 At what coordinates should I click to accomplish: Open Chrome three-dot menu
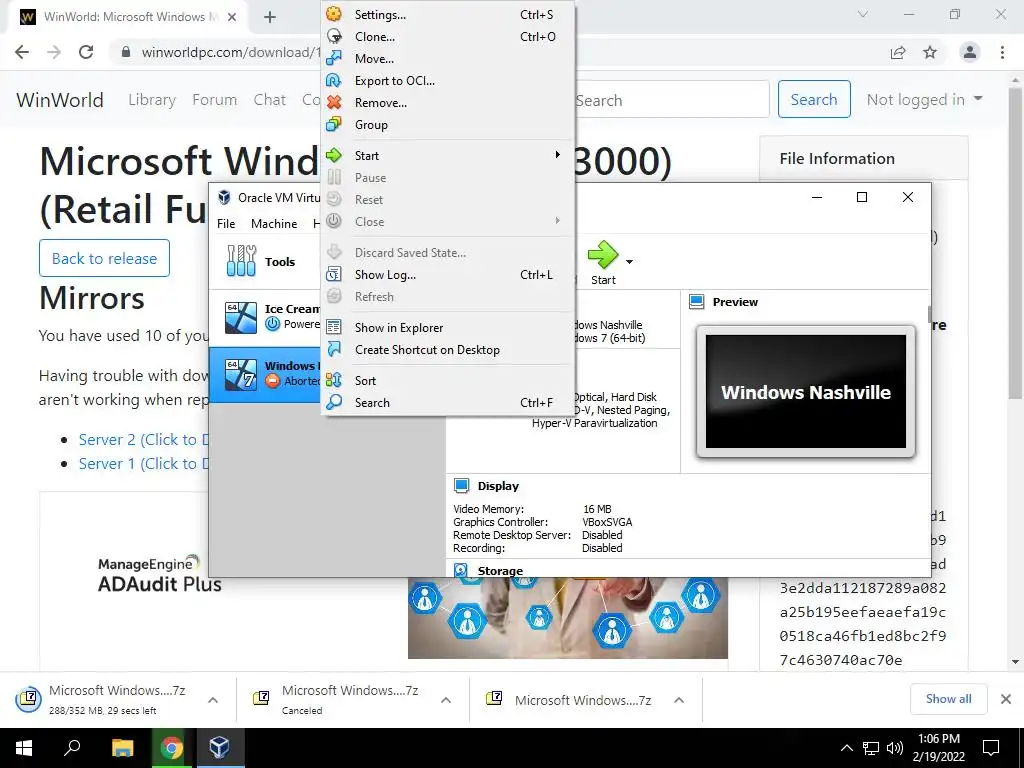pyautogui.click(x=1002, y=52)
